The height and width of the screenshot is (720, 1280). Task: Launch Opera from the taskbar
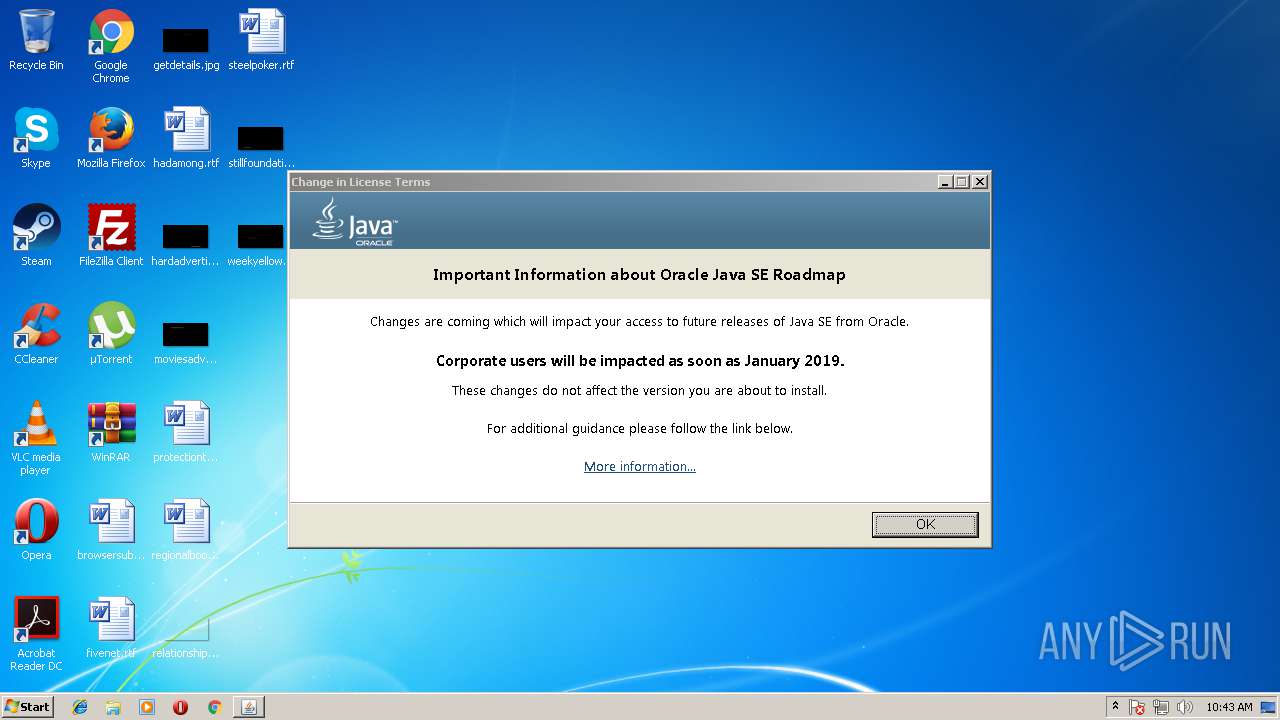coord(181,707)
